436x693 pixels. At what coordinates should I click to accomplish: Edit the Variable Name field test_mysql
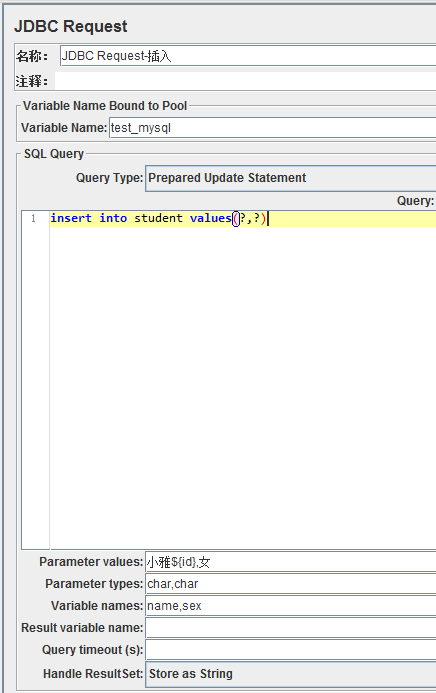click(x=273, y=128)
